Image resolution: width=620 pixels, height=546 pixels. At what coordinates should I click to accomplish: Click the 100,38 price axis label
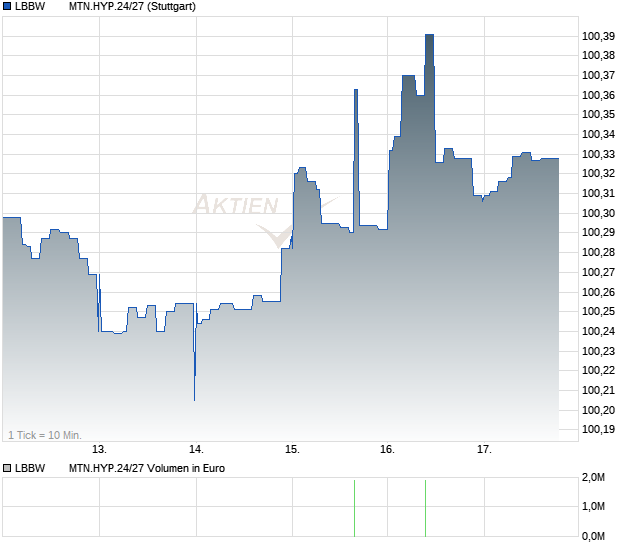598,55
